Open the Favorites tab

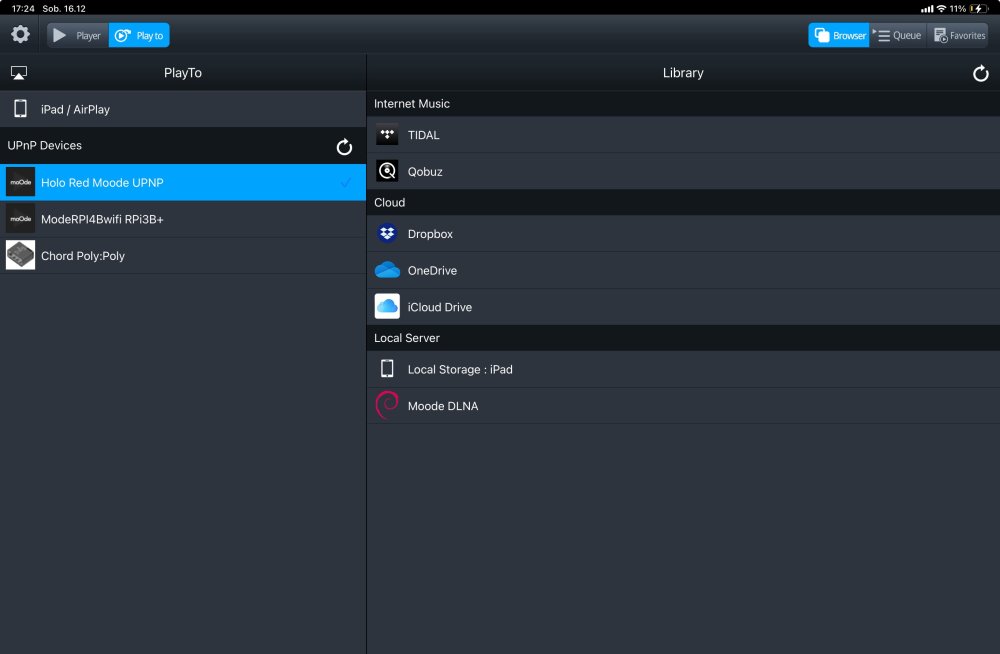coord(959,35)
